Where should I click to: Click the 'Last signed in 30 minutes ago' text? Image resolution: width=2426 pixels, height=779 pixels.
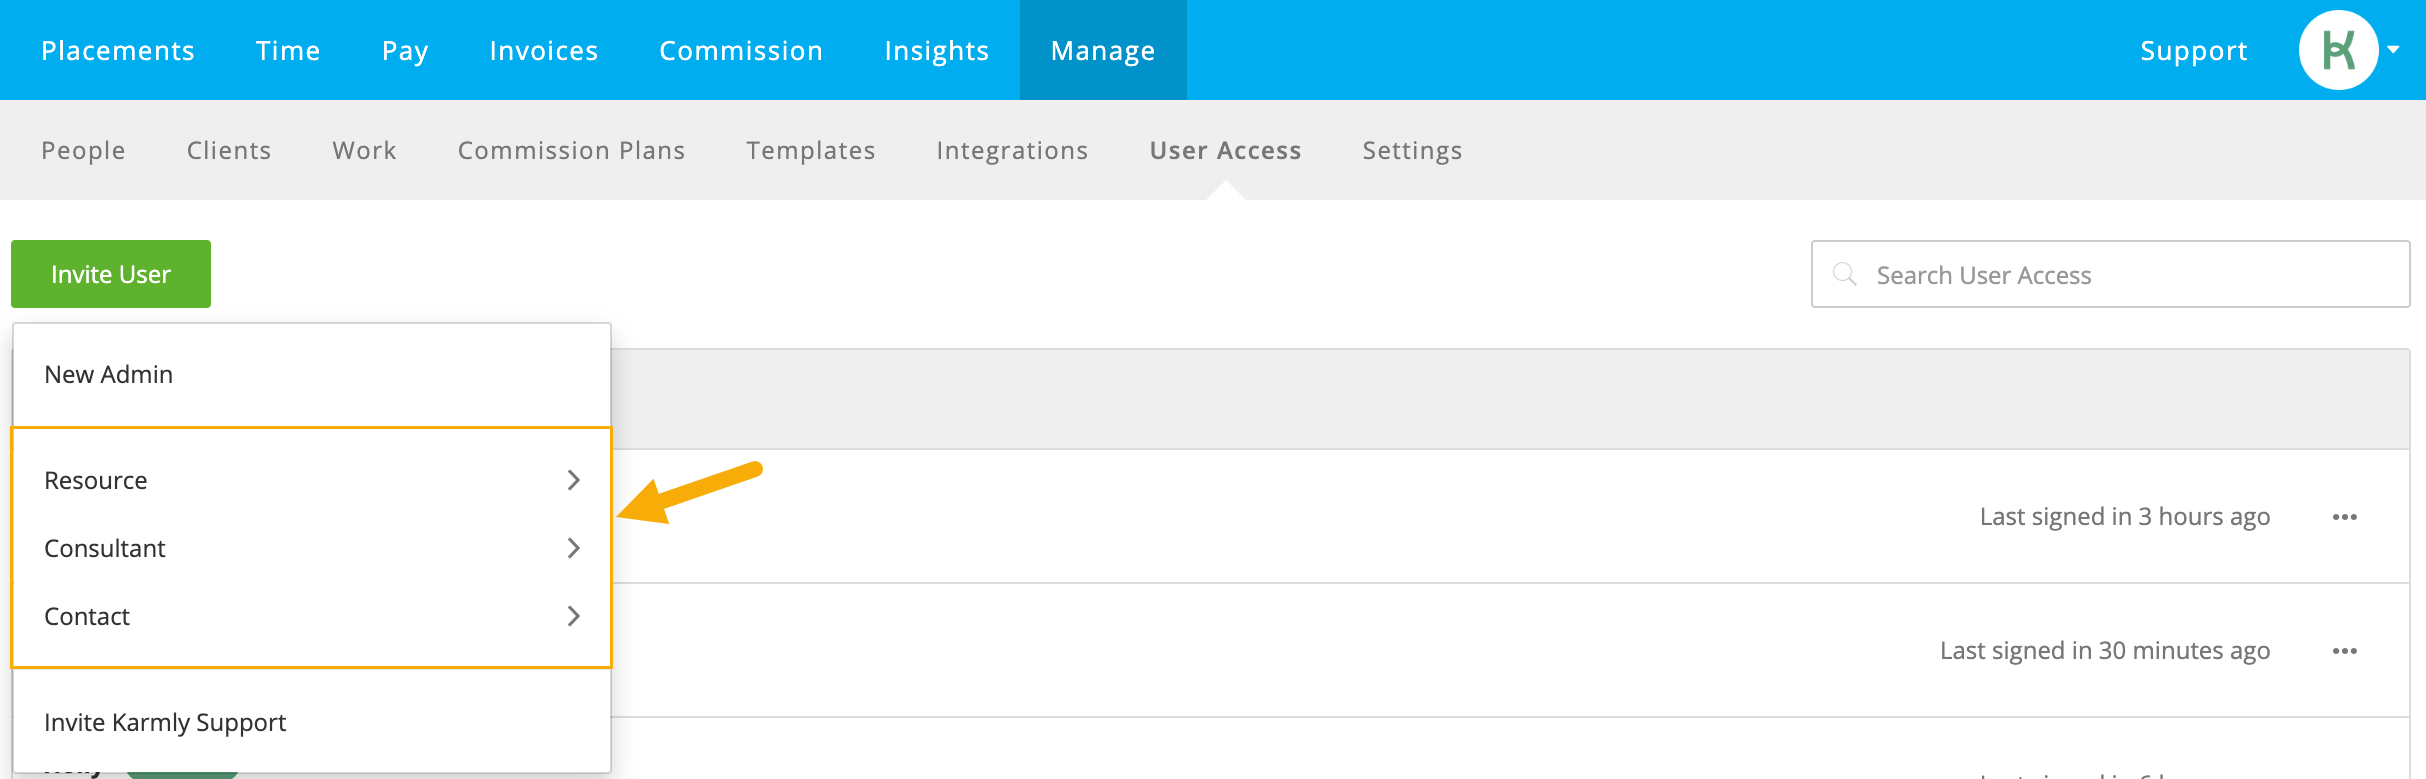coord(2105,651)
